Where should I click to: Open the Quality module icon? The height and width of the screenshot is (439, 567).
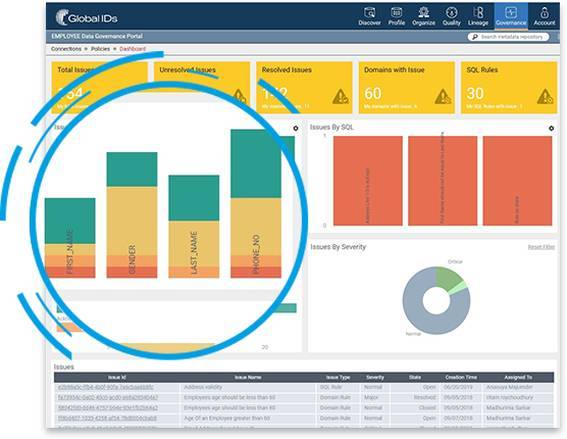pyautogui.click(x=451, y=16)
